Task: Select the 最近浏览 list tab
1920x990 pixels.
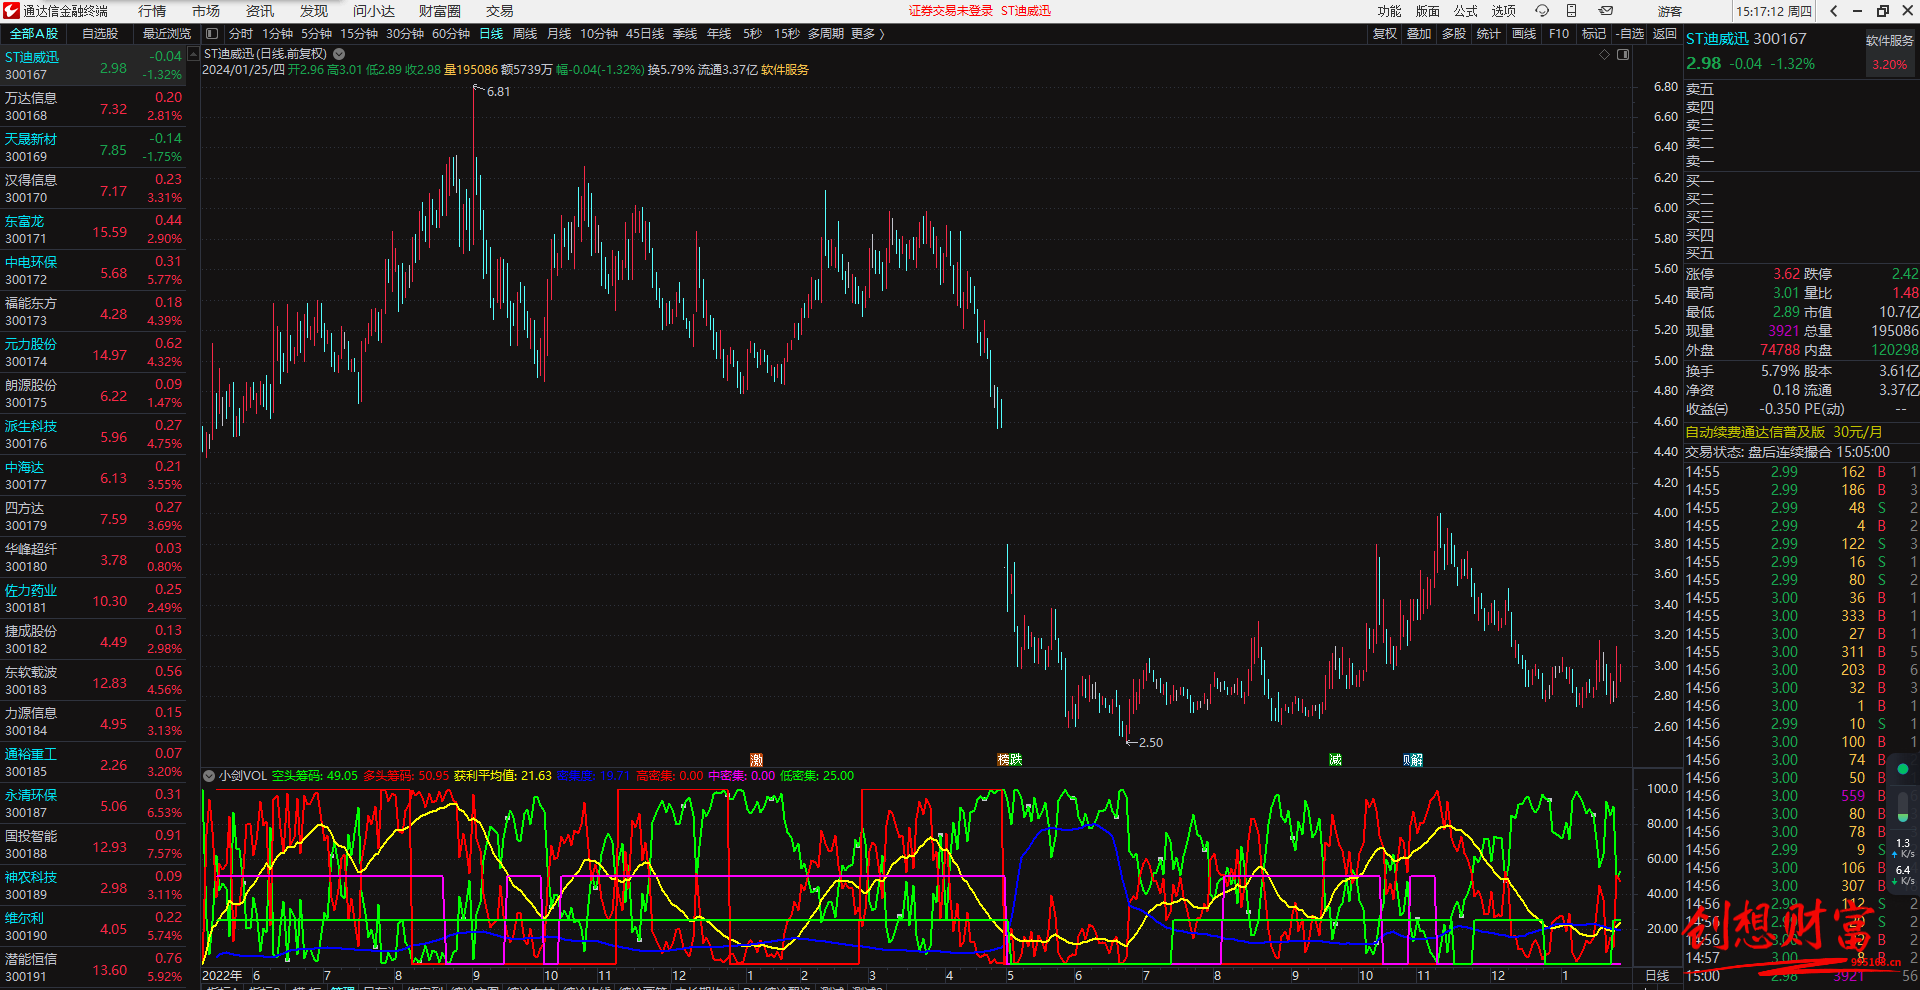Action: point(167,34)
